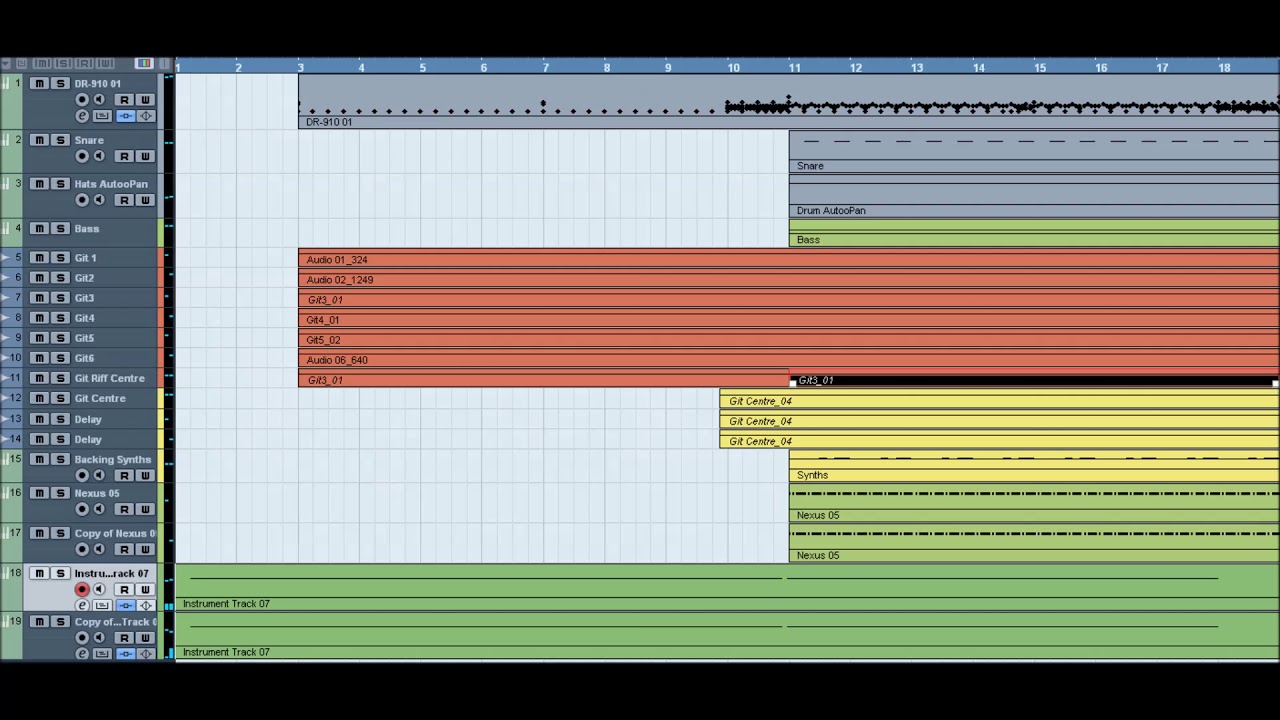1280x720 pixels.
Task: Select the Audio 06_640 clip
Action: point(788,360)
